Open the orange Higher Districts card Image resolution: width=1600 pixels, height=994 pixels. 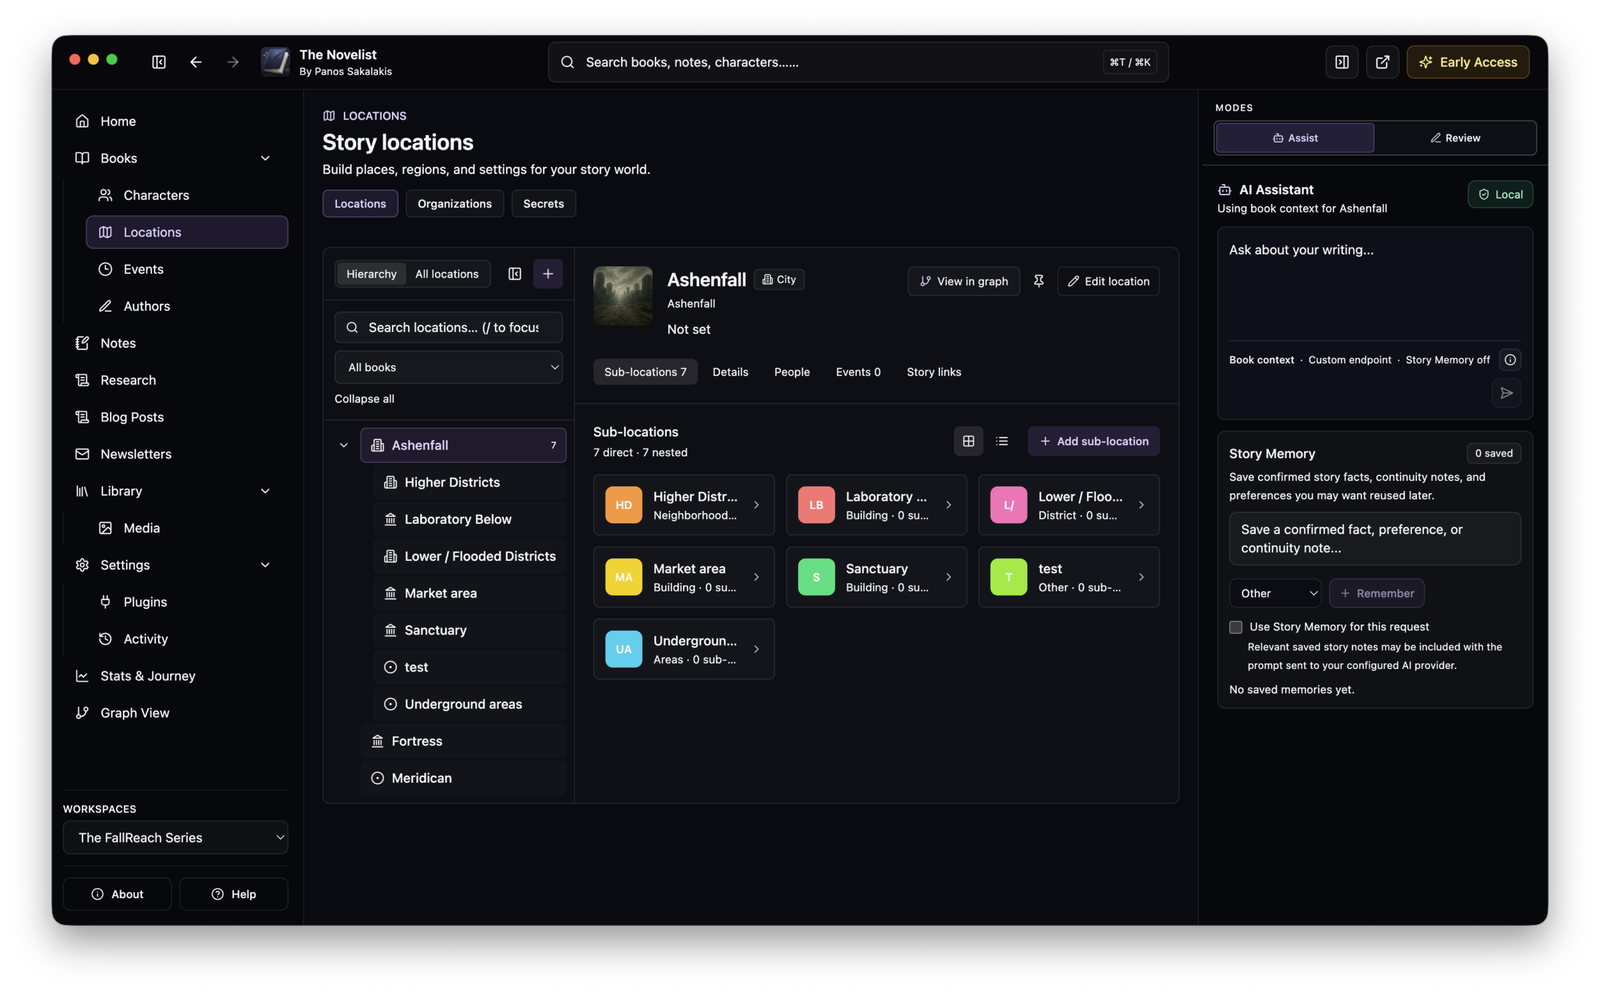[684, 505]
